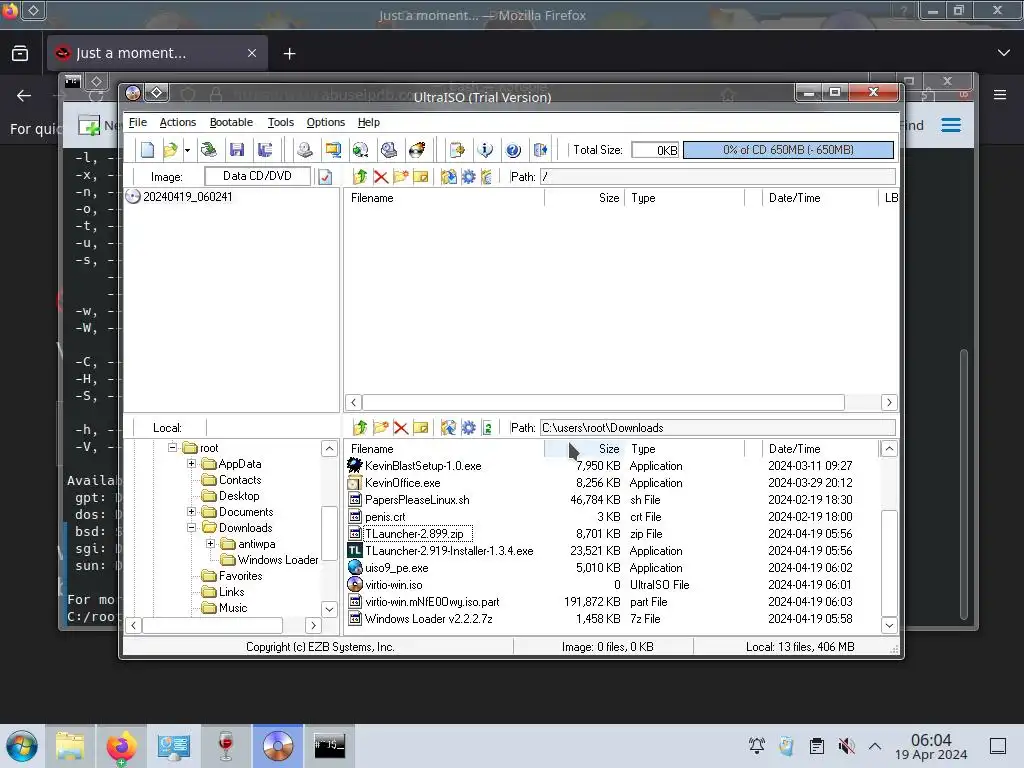Screen dimensions: 1024x768
Task: Select 20240419_060241 image root node
Action: [187, 197]
